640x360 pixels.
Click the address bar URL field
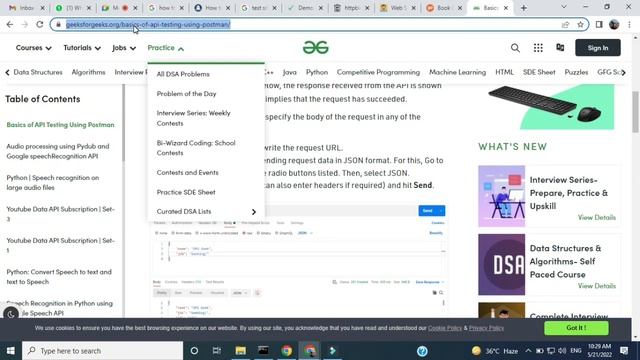(319, 24)
